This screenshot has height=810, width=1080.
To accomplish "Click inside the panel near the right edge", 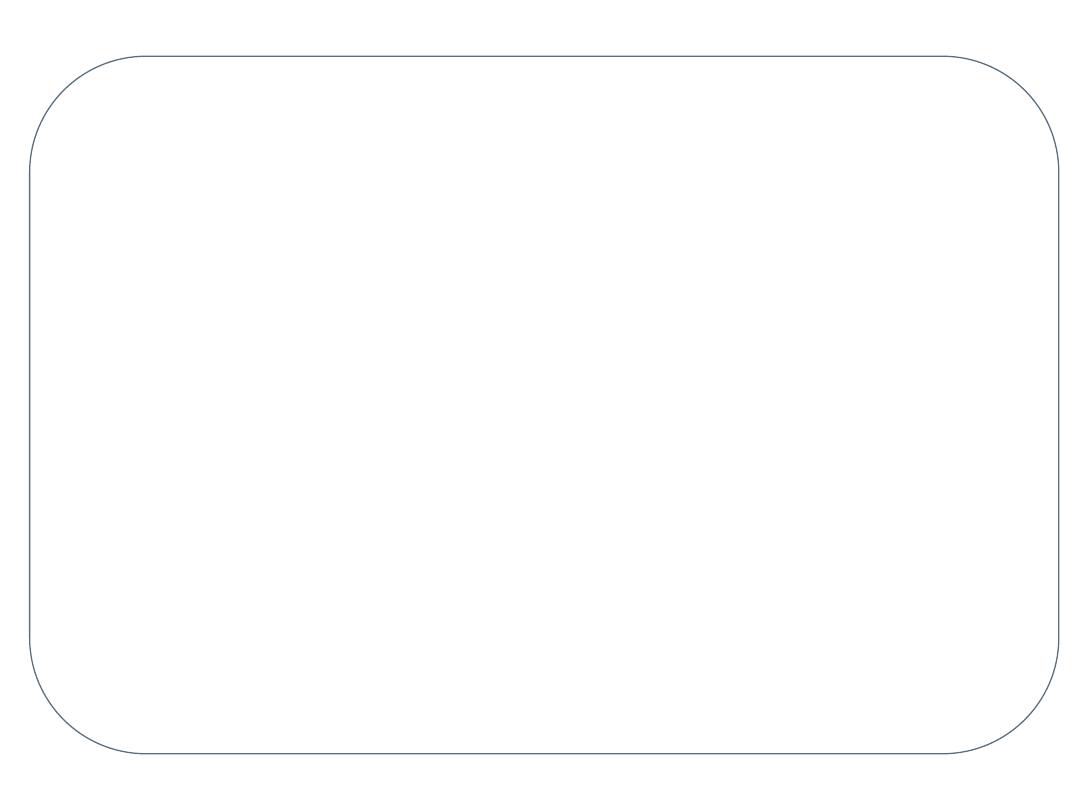I will pos(1039,405).
